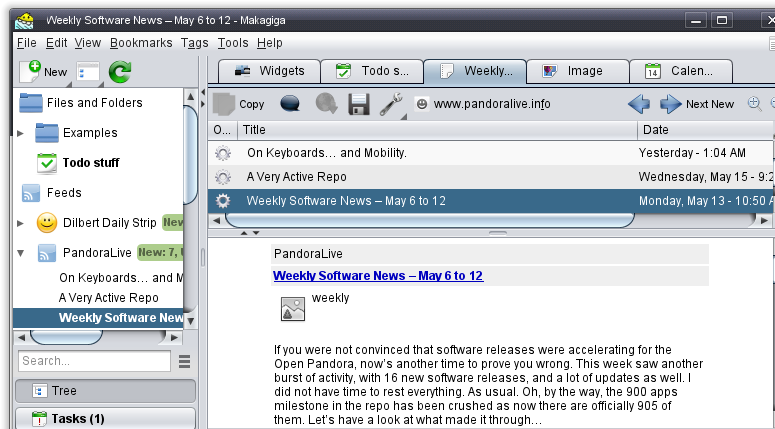This screenshot has height=429, width=775.
Task: Click article list horizontal scrollbar thumb
Action: point(429,220)
